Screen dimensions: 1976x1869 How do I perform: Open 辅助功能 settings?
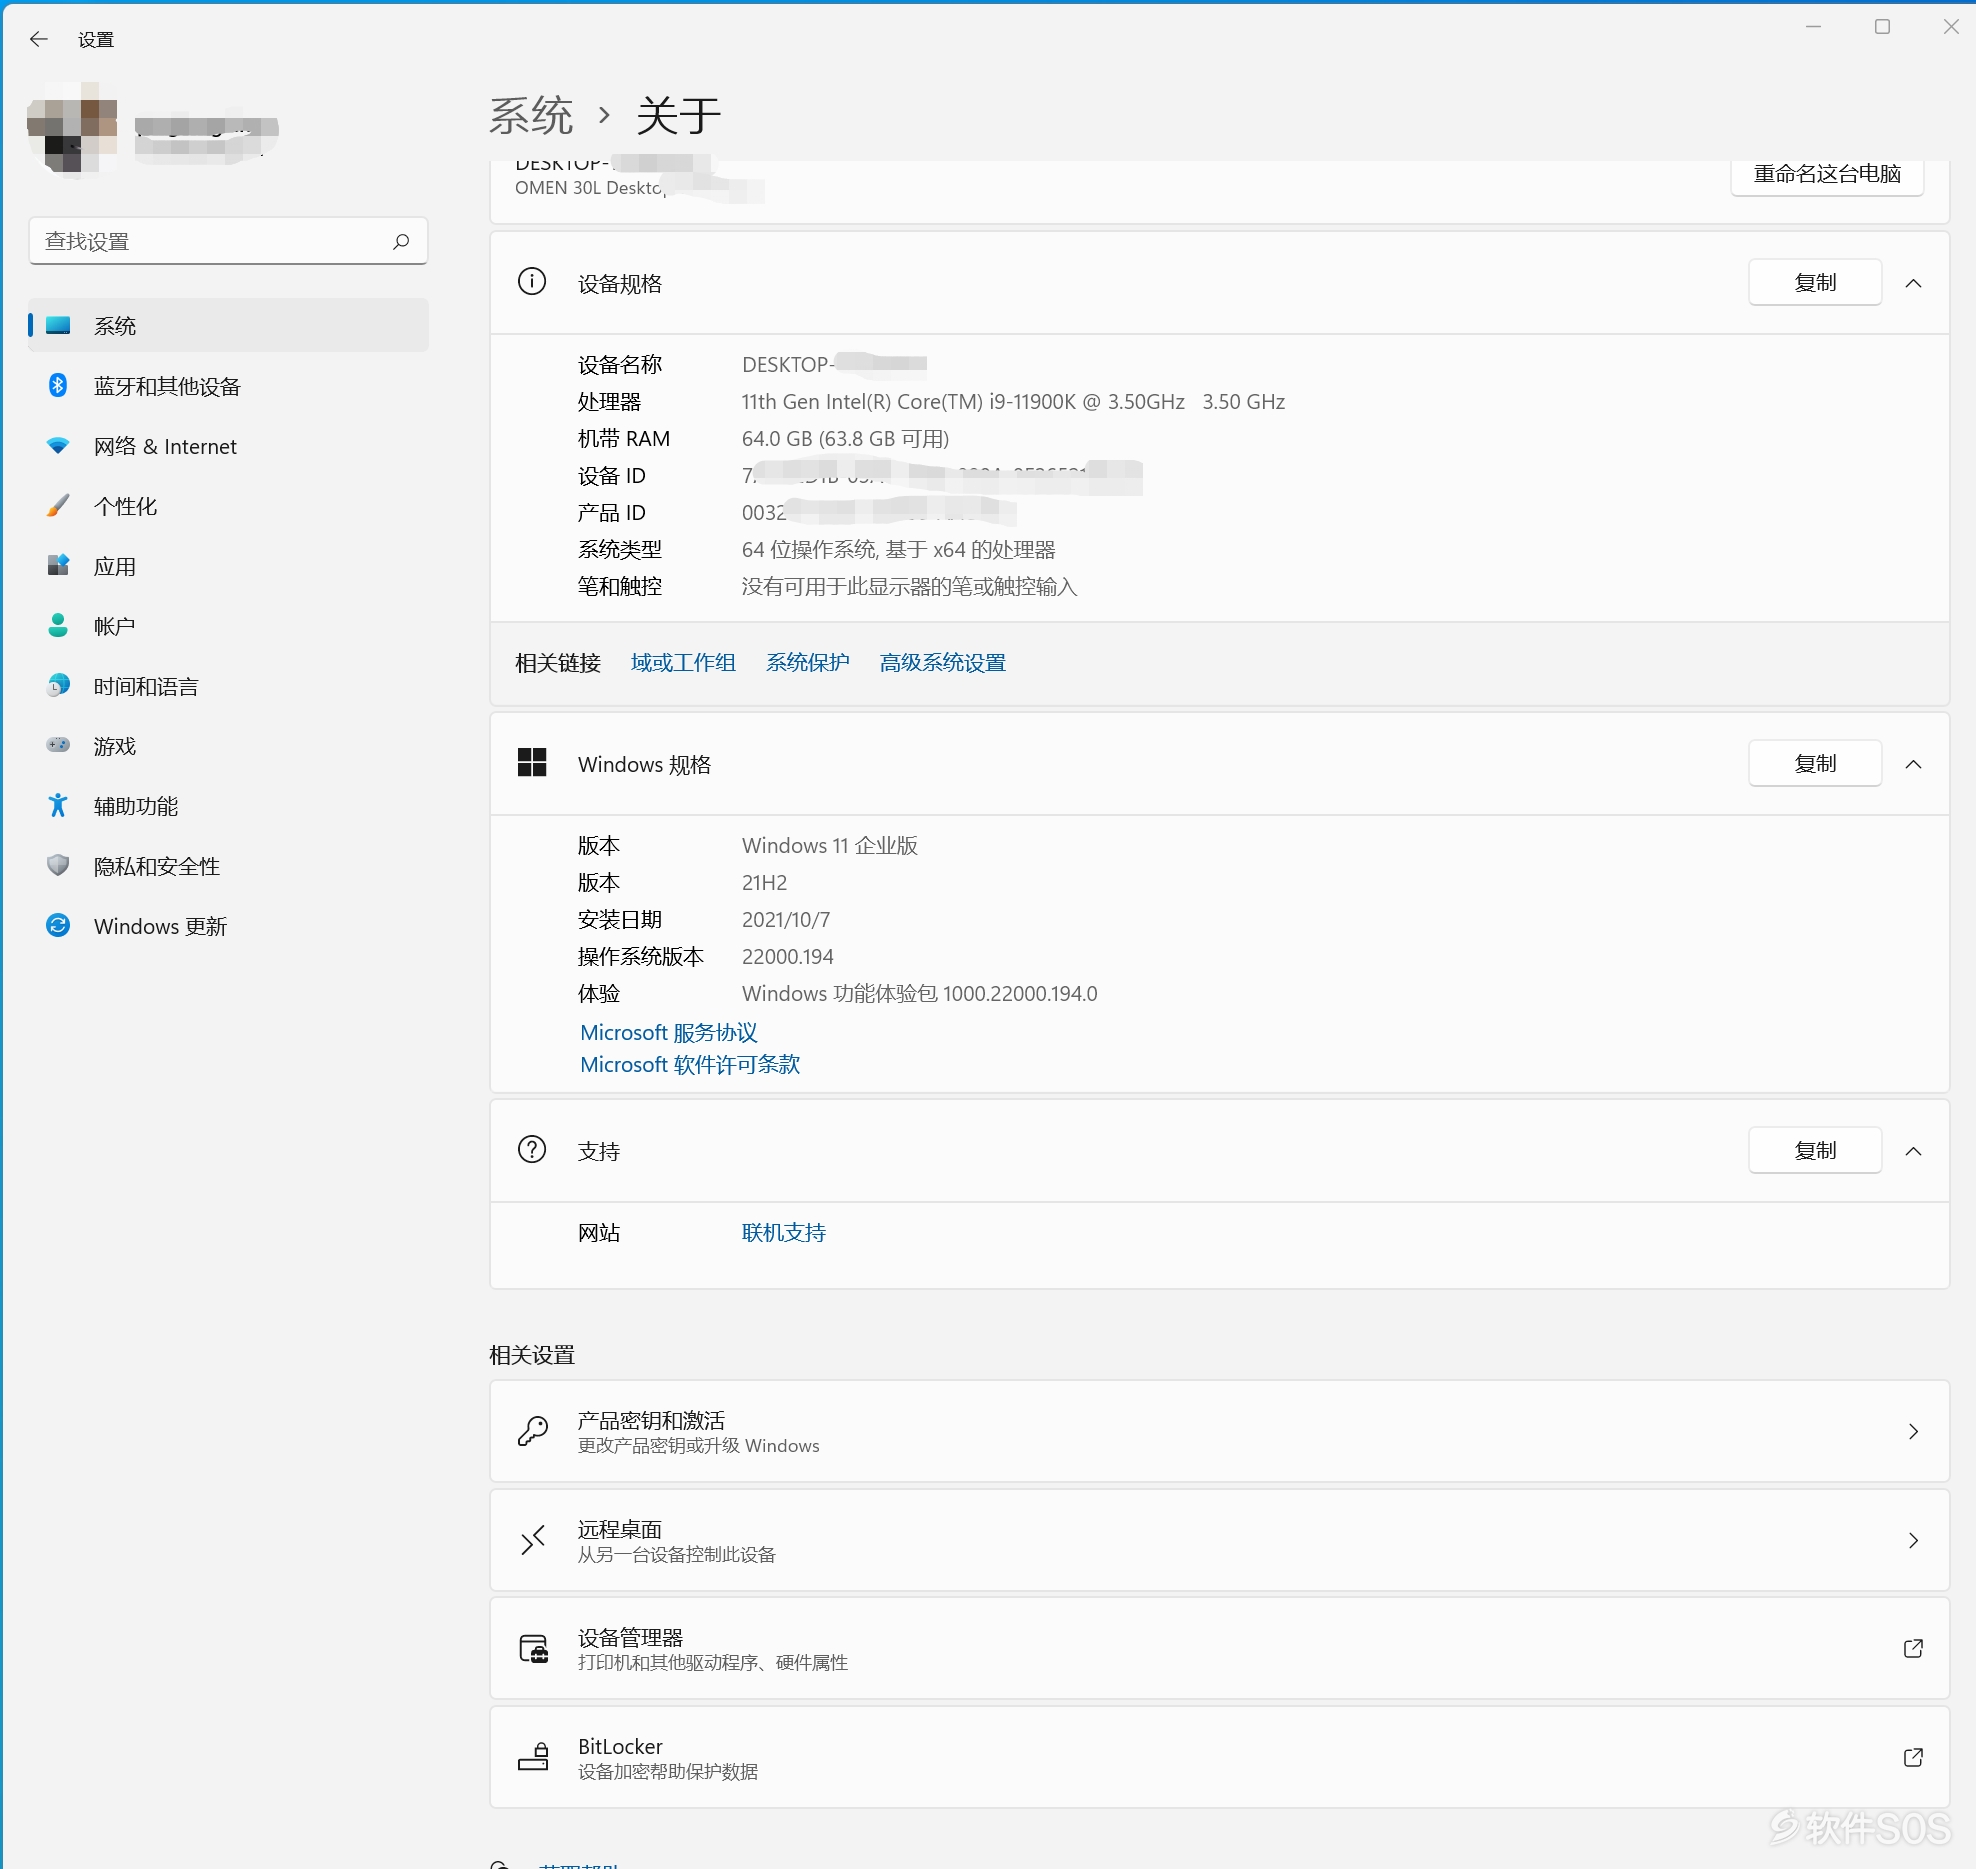[228, 805]
